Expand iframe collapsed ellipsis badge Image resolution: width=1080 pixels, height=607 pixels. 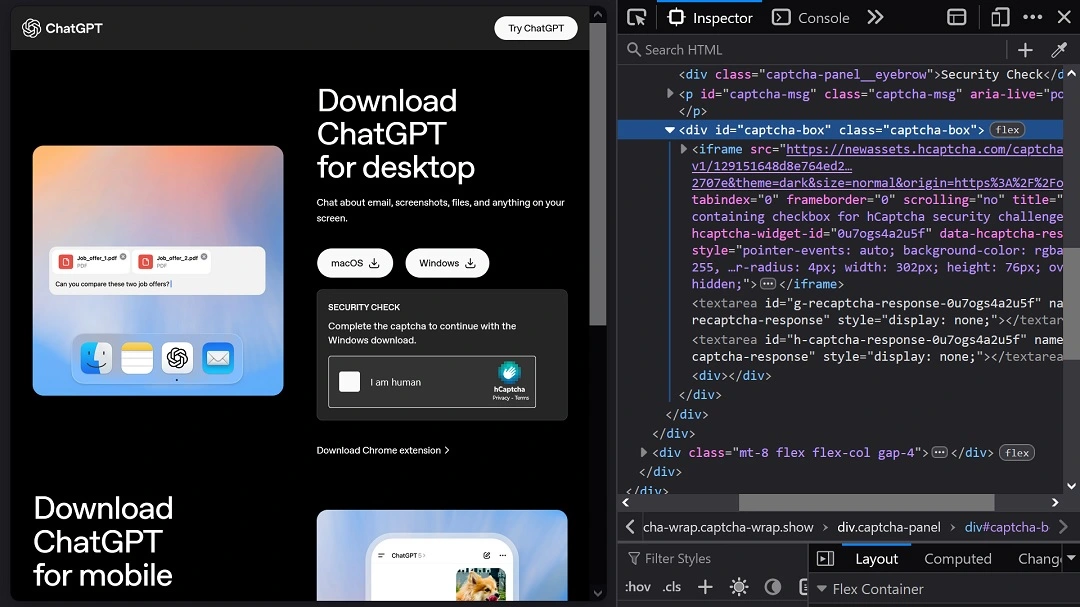pyautogui.click(x=767, y=284)
